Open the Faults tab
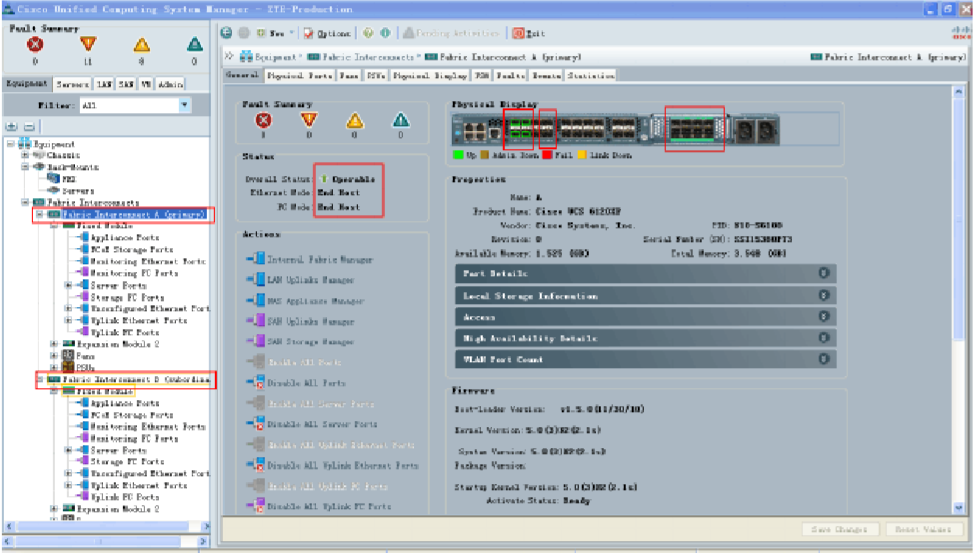Viewport: 974px width, 553px height. pyautogui.click(x=511, y=75)
